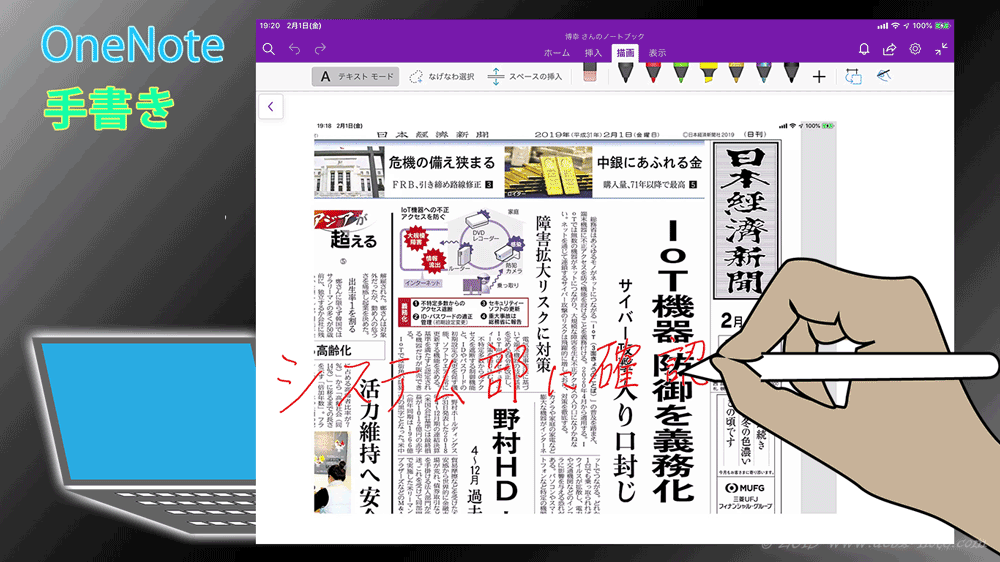1000x562 pixels.
Task: Undo the last action
Action: pyautogui.click(x=294, y=49)
